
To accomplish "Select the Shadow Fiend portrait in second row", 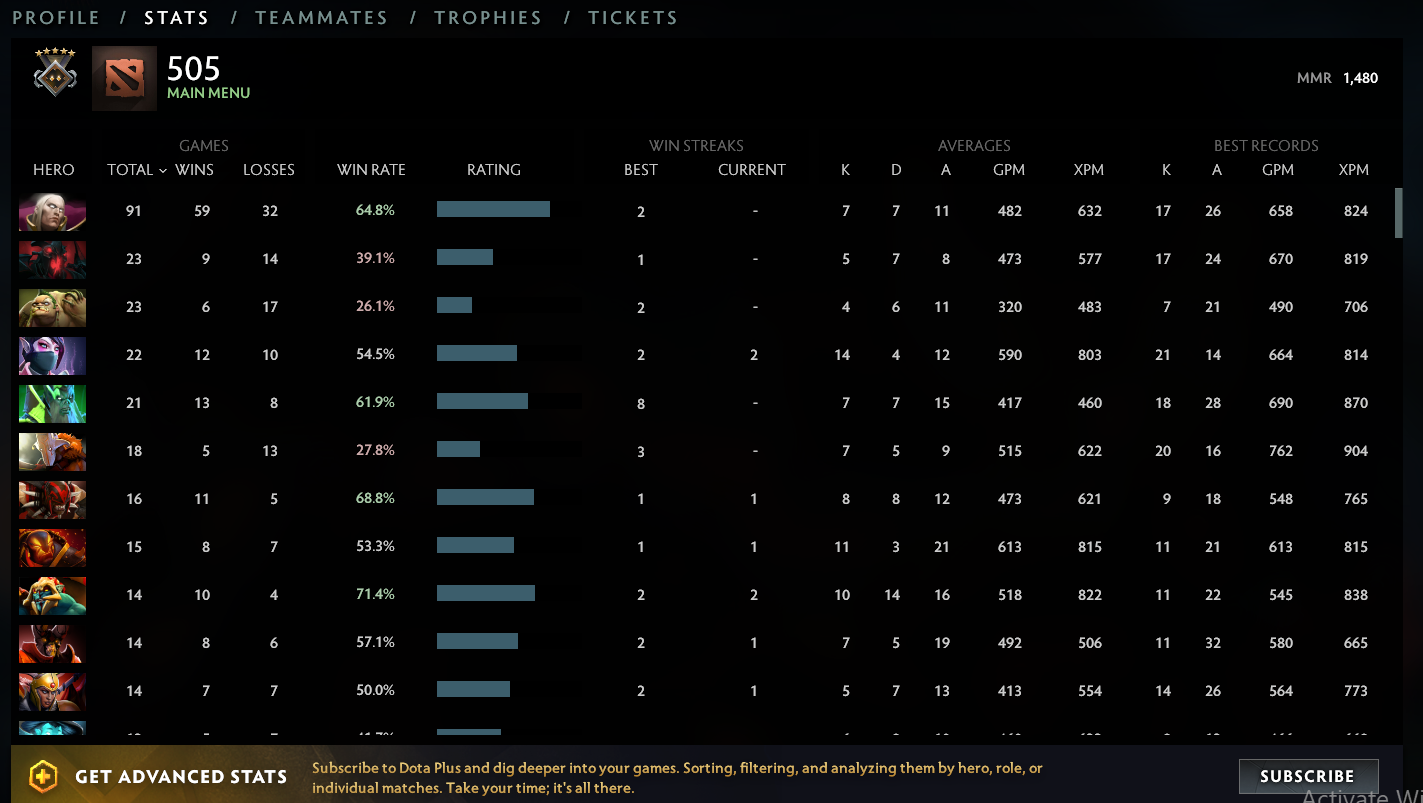I will tap(52, 259).
